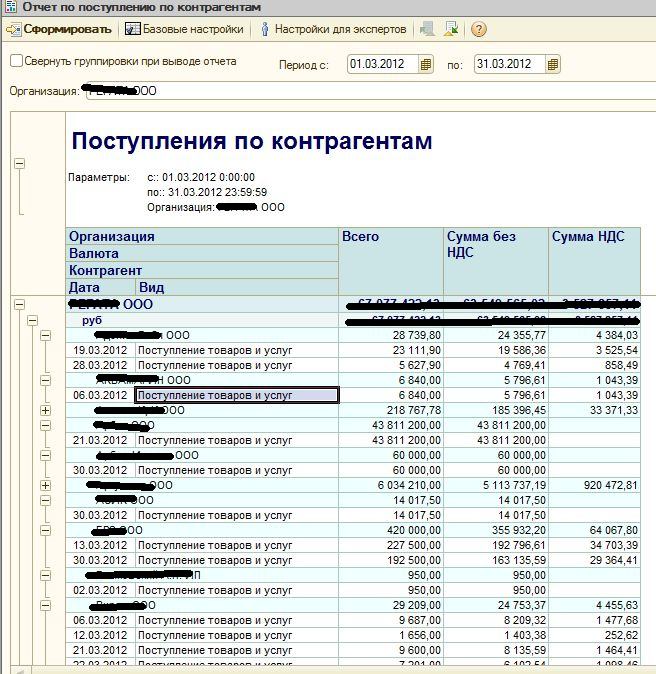Image resolution: width=656 pixels, height=674 pixels.
Task: Select the 33 371,33 VAT cell
Action: pos(595,410)
